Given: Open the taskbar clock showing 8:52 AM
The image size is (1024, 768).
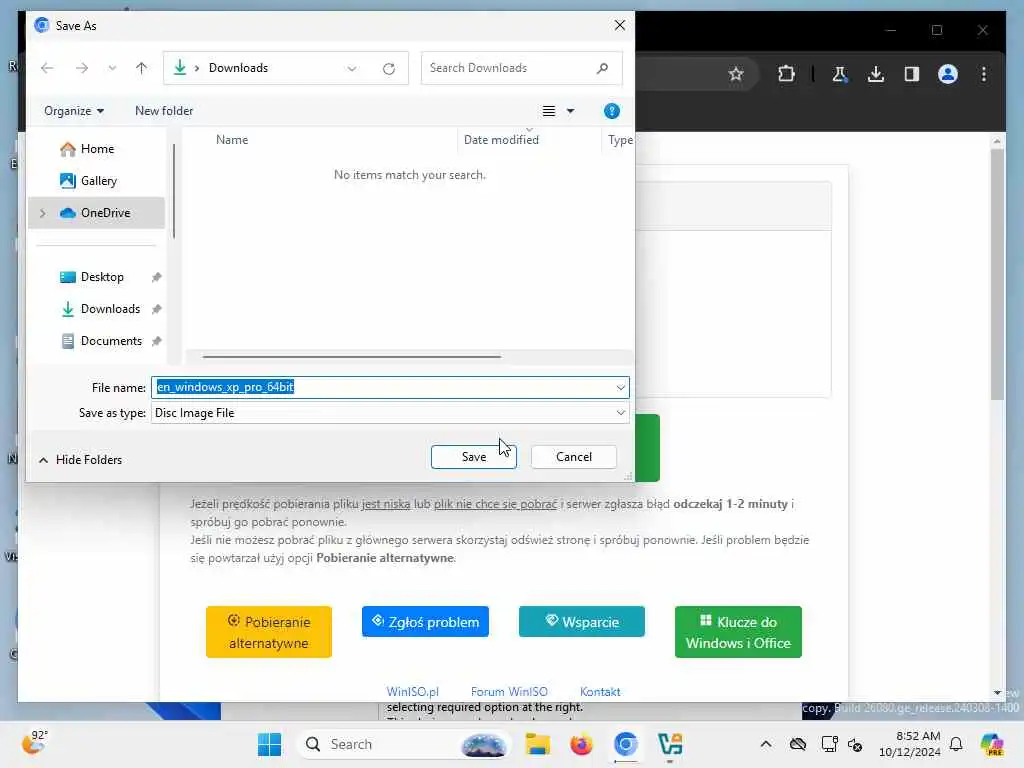Looking at the screenshot, I should point(910,744).
